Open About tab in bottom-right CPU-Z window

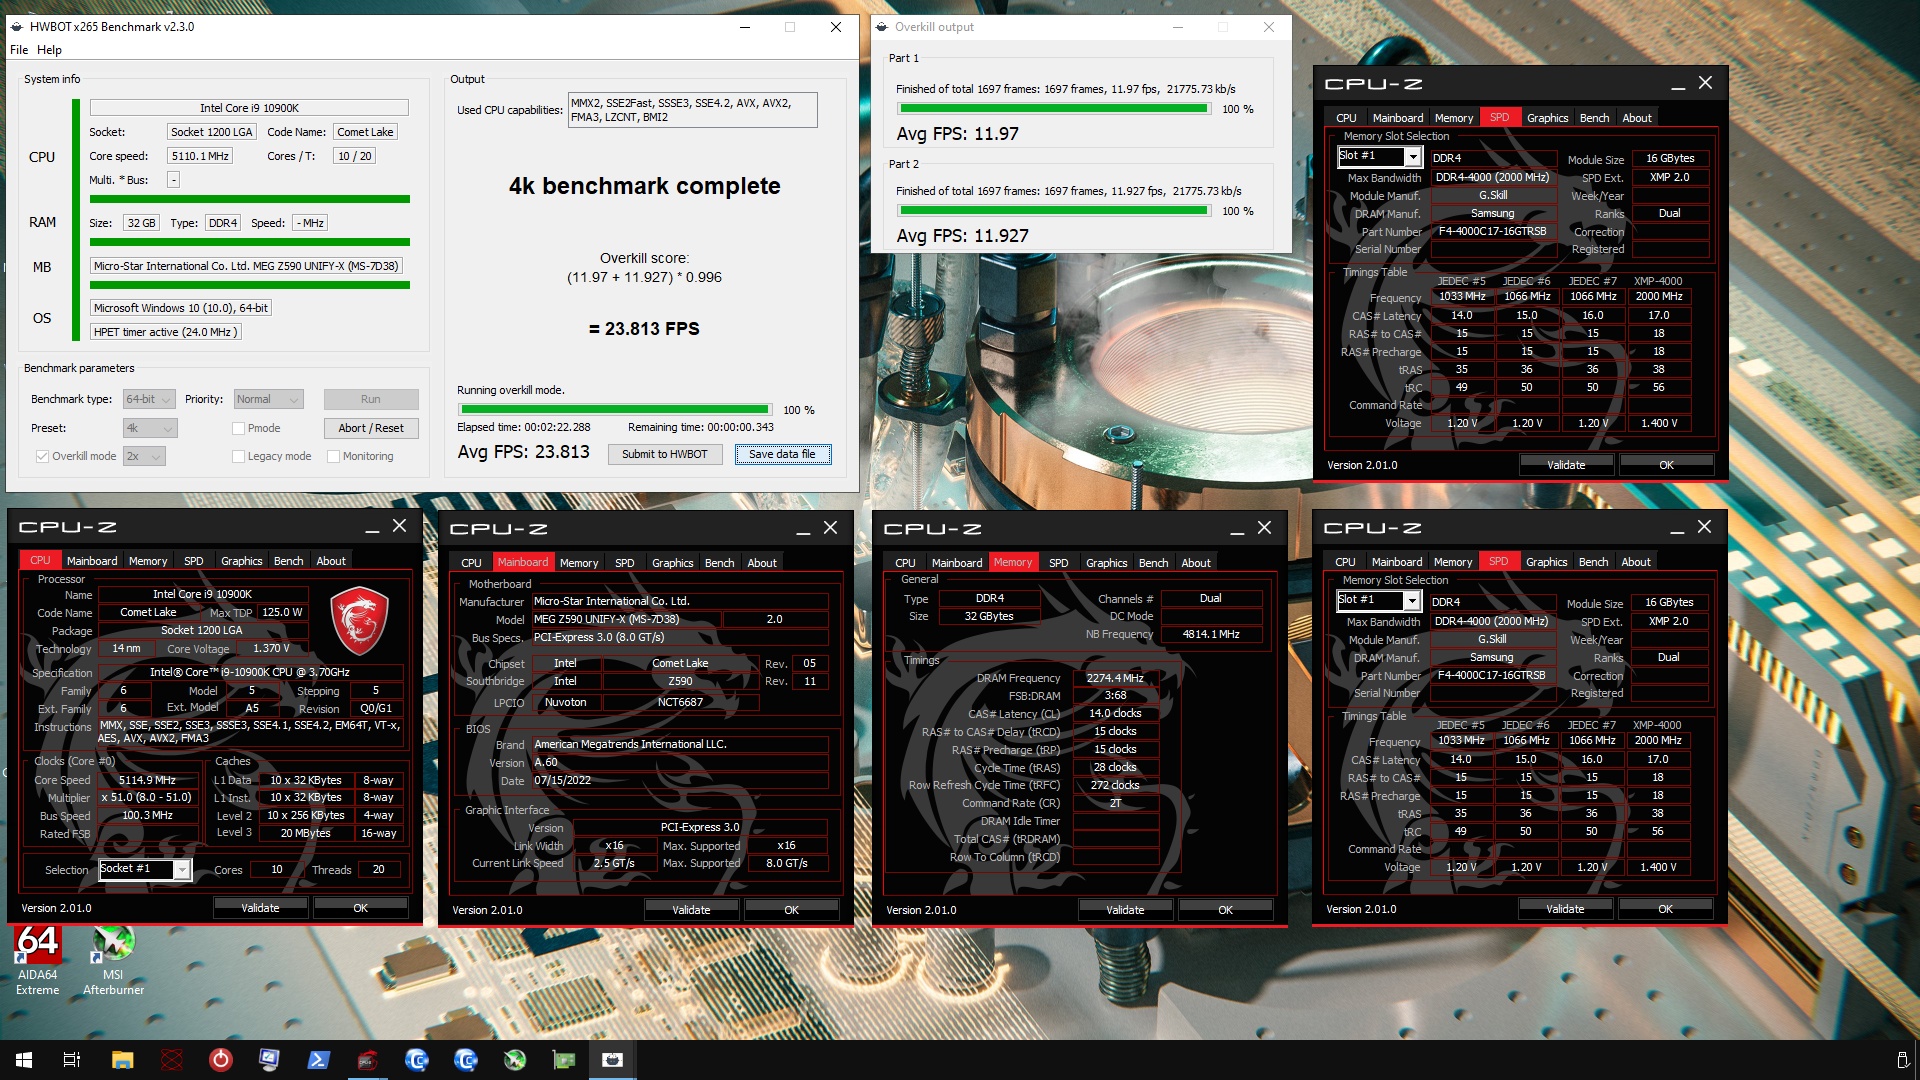[1635, 562]
